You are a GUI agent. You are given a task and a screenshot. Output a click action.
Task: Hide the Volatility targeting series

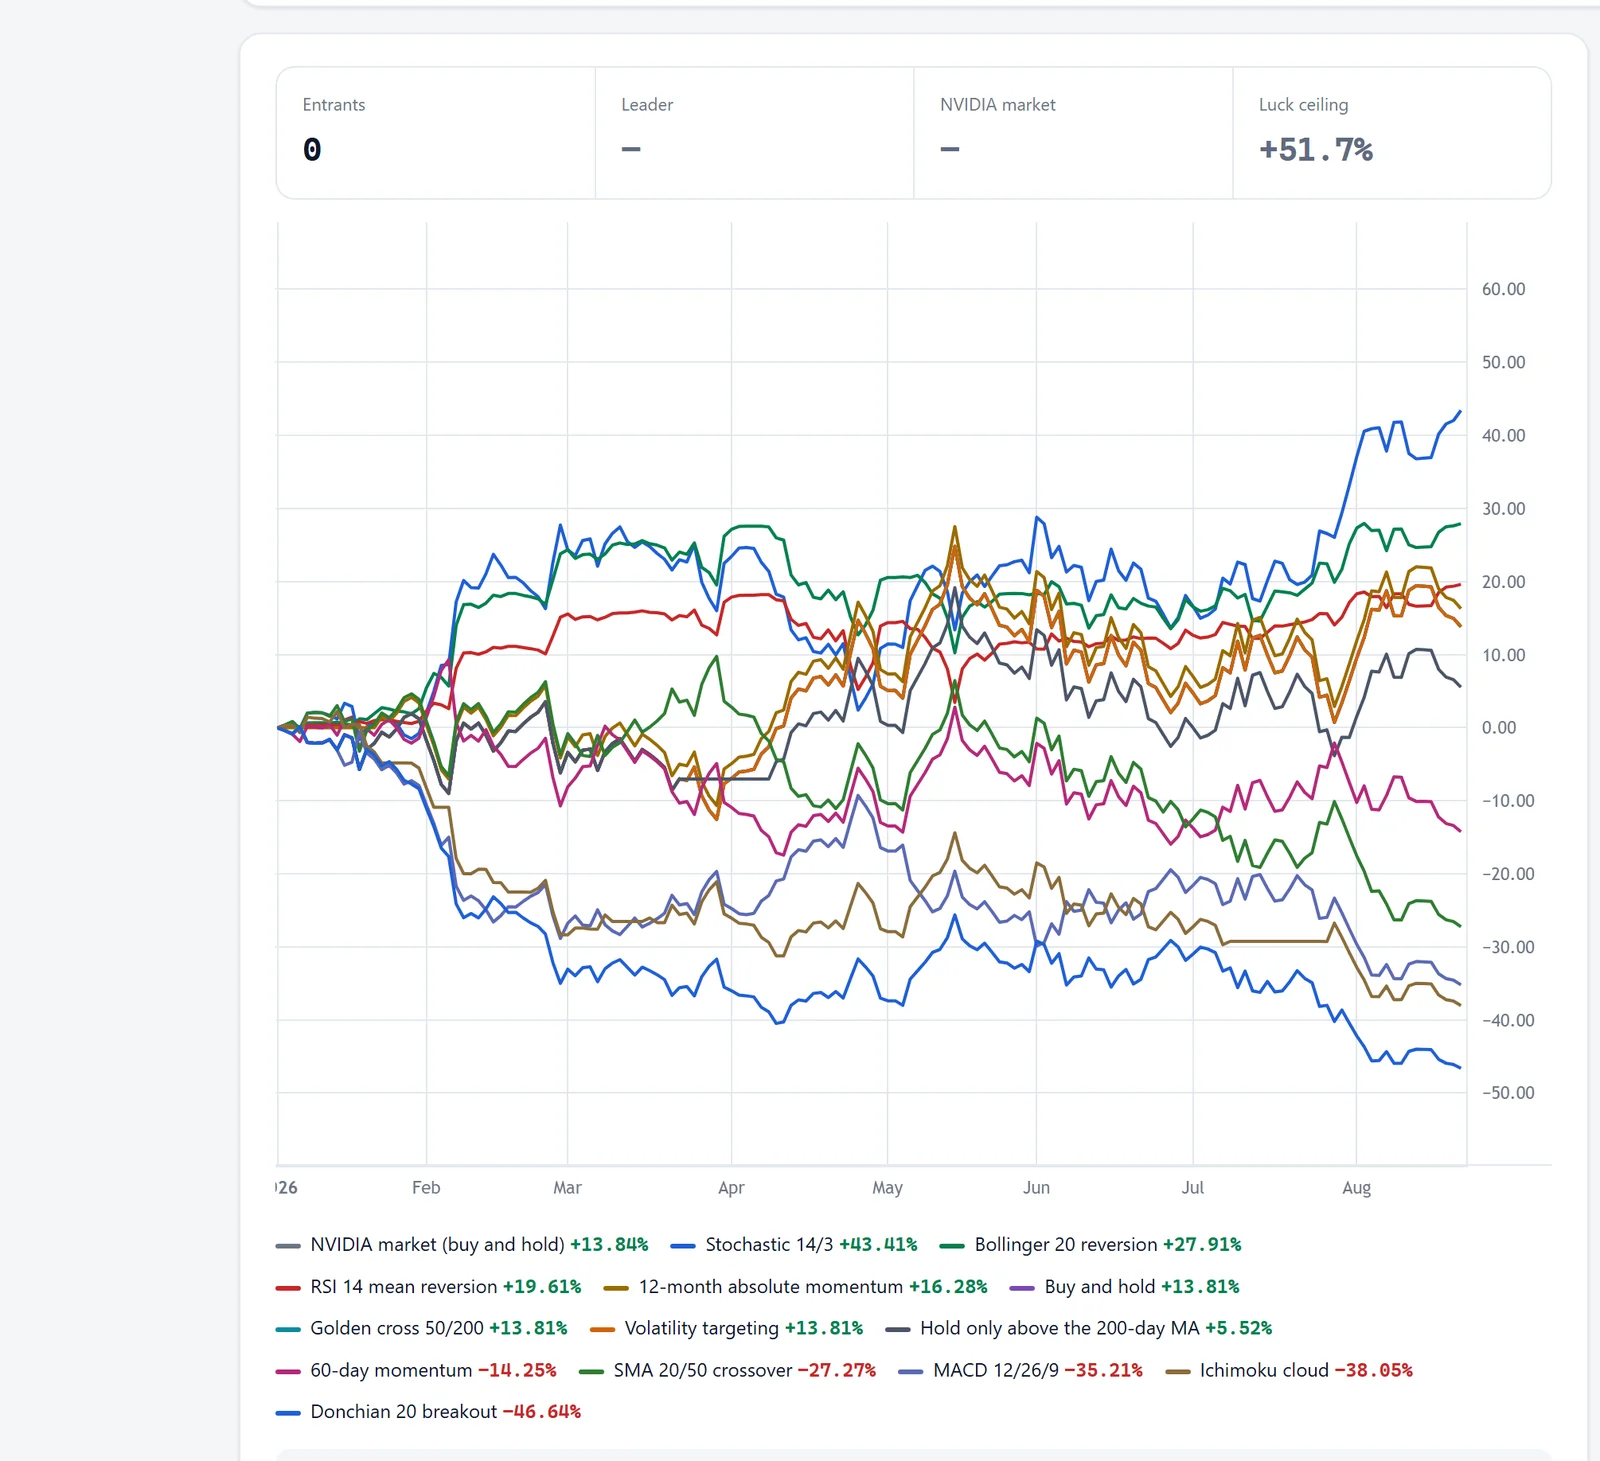click(x=727, y=1329)
